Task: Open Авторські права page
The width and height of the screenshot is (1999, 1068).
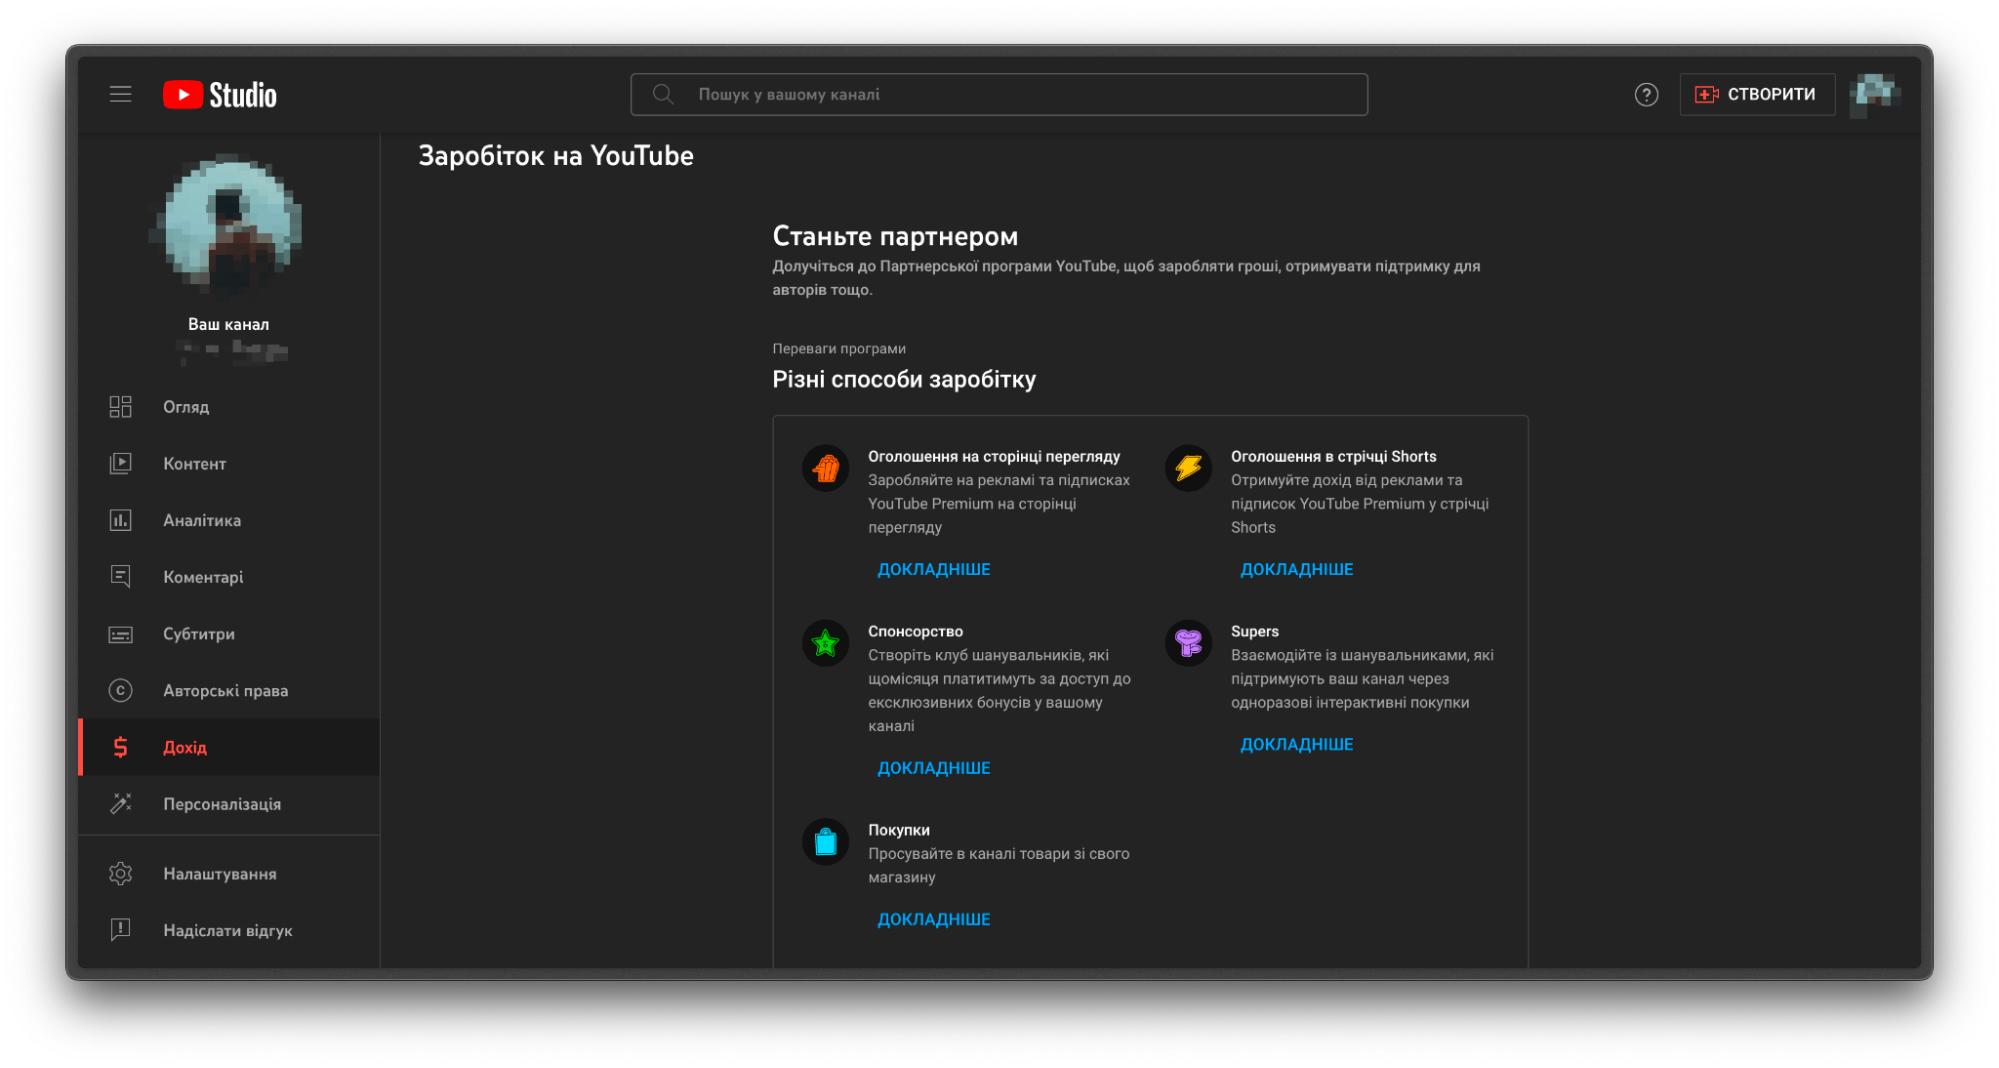Action: [x=229, y=691]
